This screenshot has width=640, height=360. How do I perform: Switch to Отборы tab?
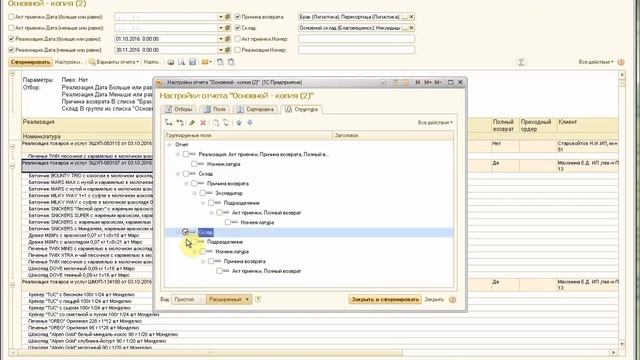tap(179, 109)
